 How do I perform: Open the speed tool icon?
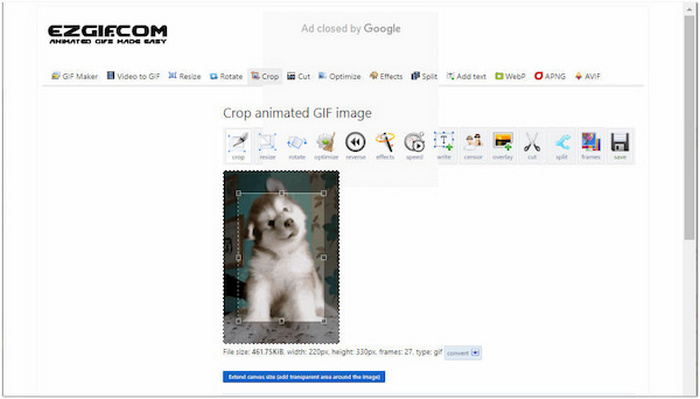pyautogui.click(x=414, y=146)
